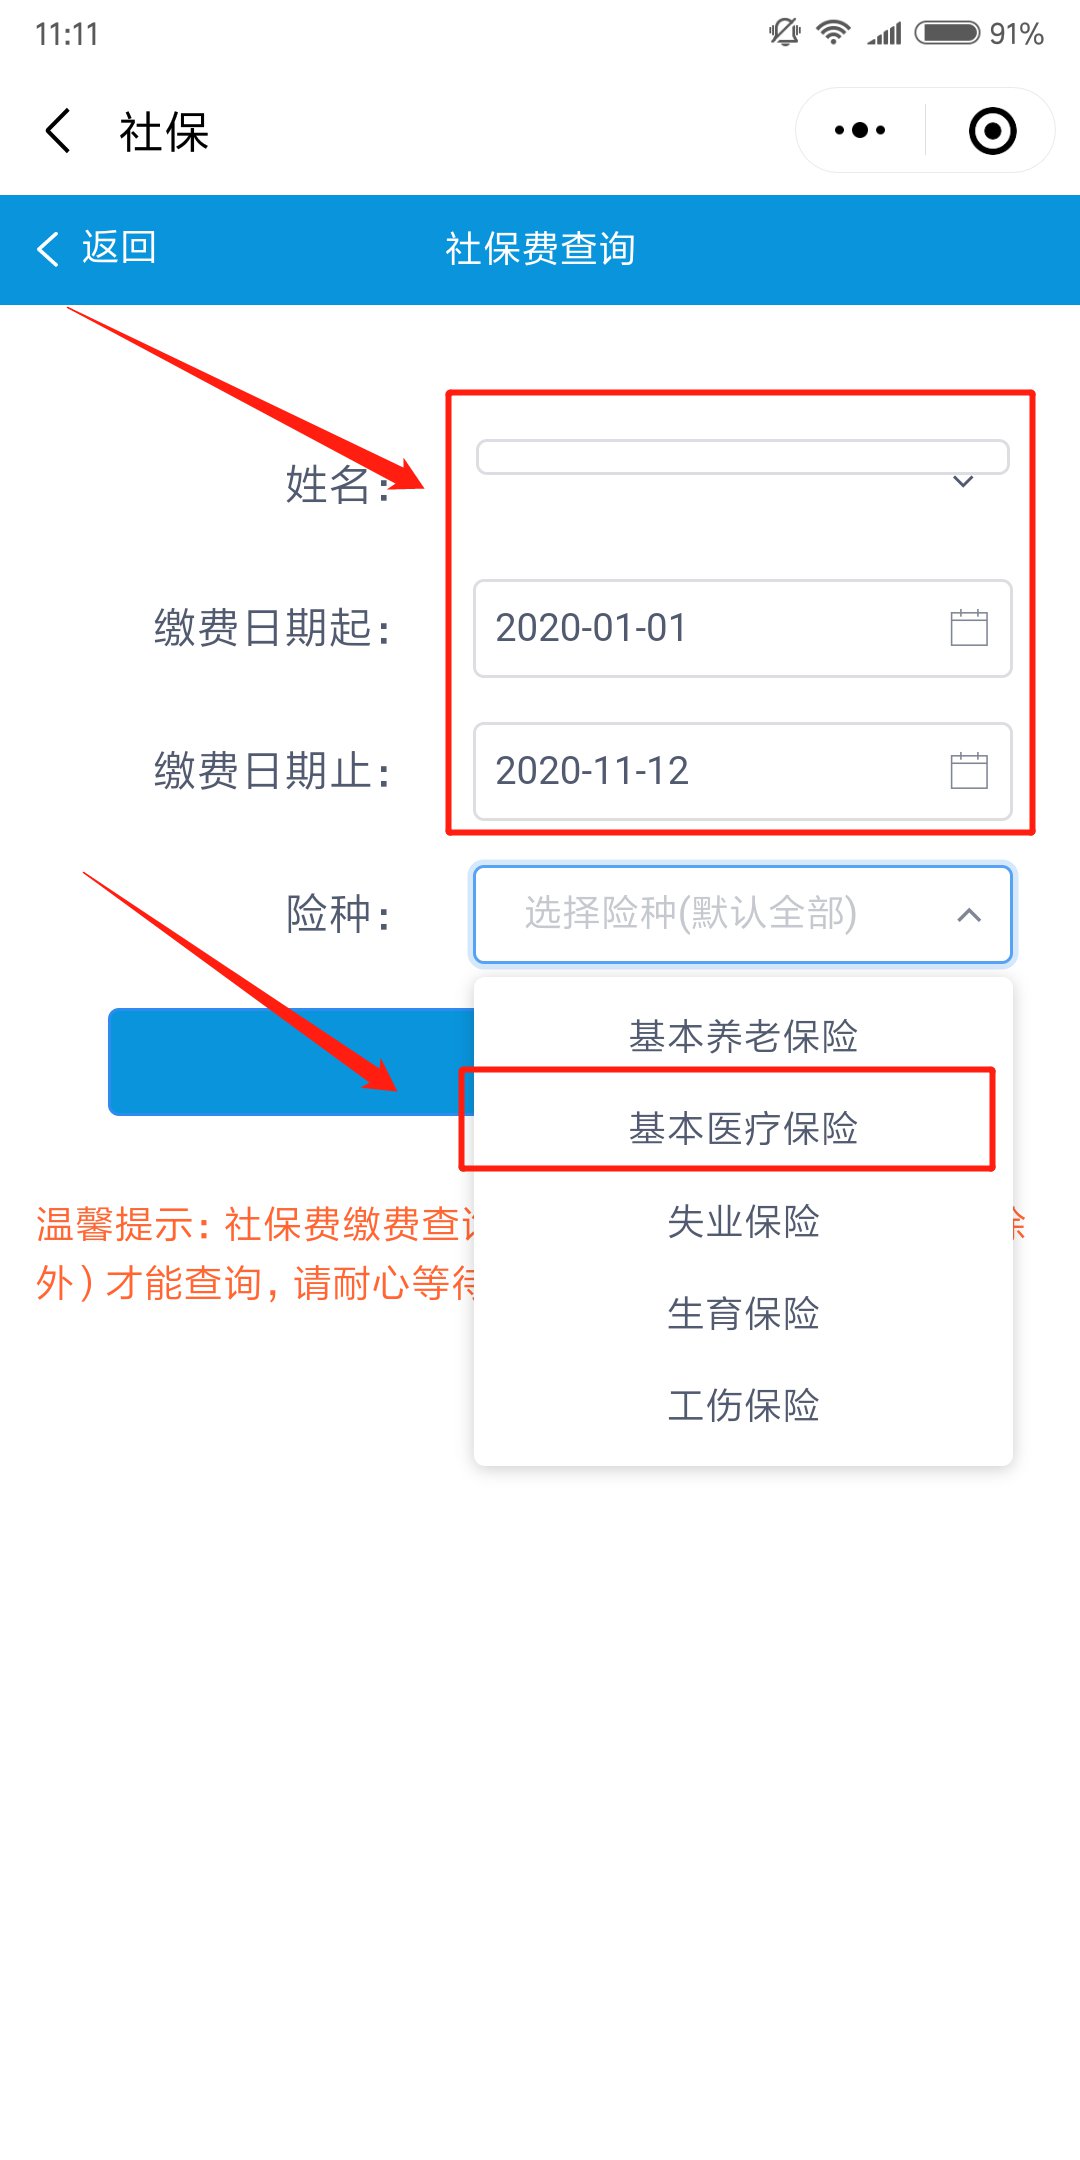Tap the back arrow beside 社保 title
The height and width of the screenshot is (2160, 1080).
point(58,131)
